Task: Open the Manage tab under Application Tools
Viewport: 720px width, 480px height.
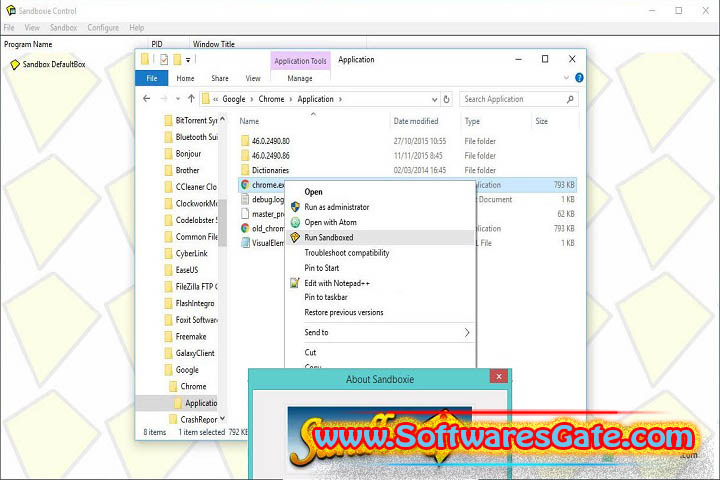Action: [x=300, y=79]
